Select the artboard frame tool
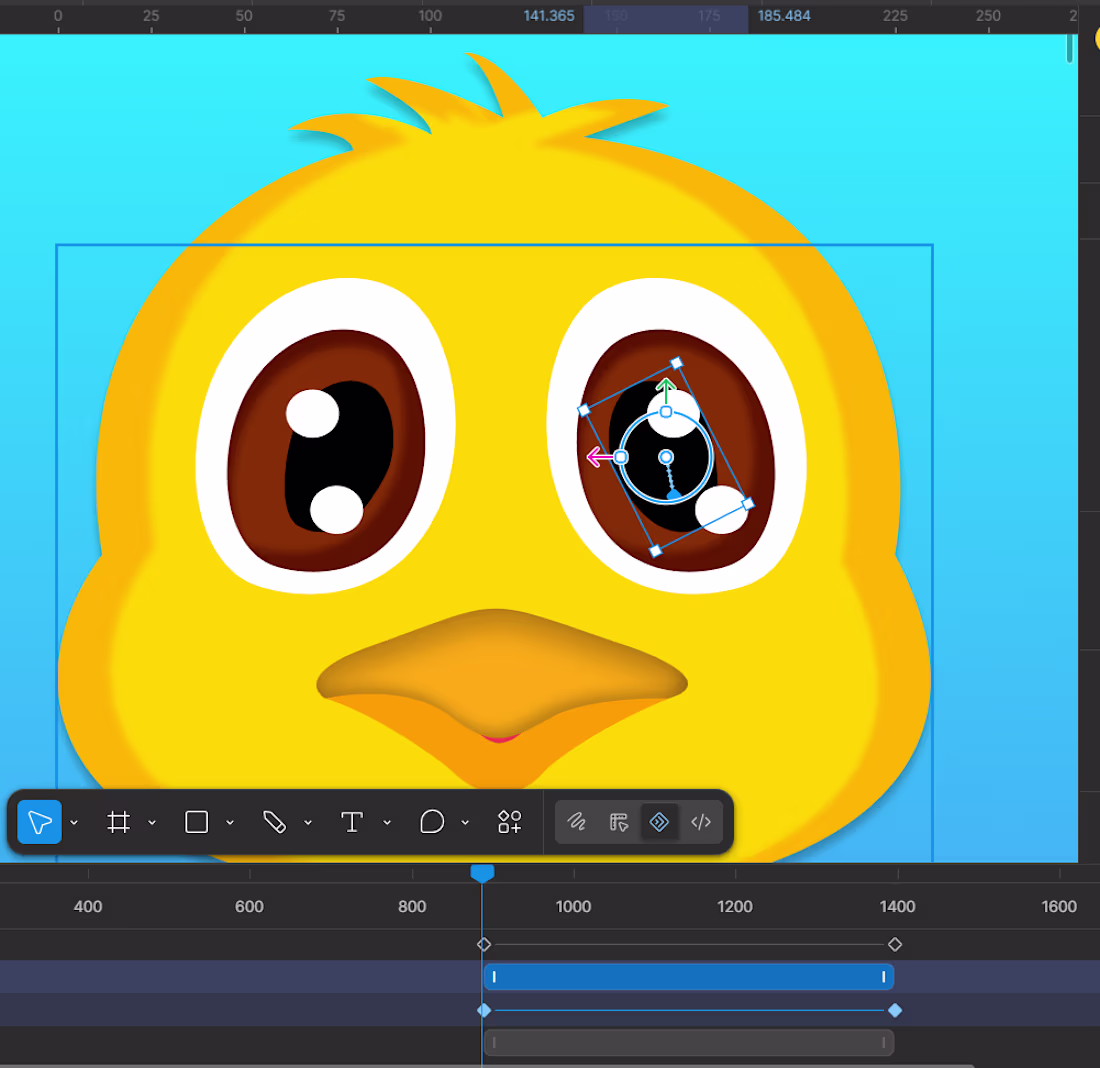1100x1068 pixels. click(119, 822)
